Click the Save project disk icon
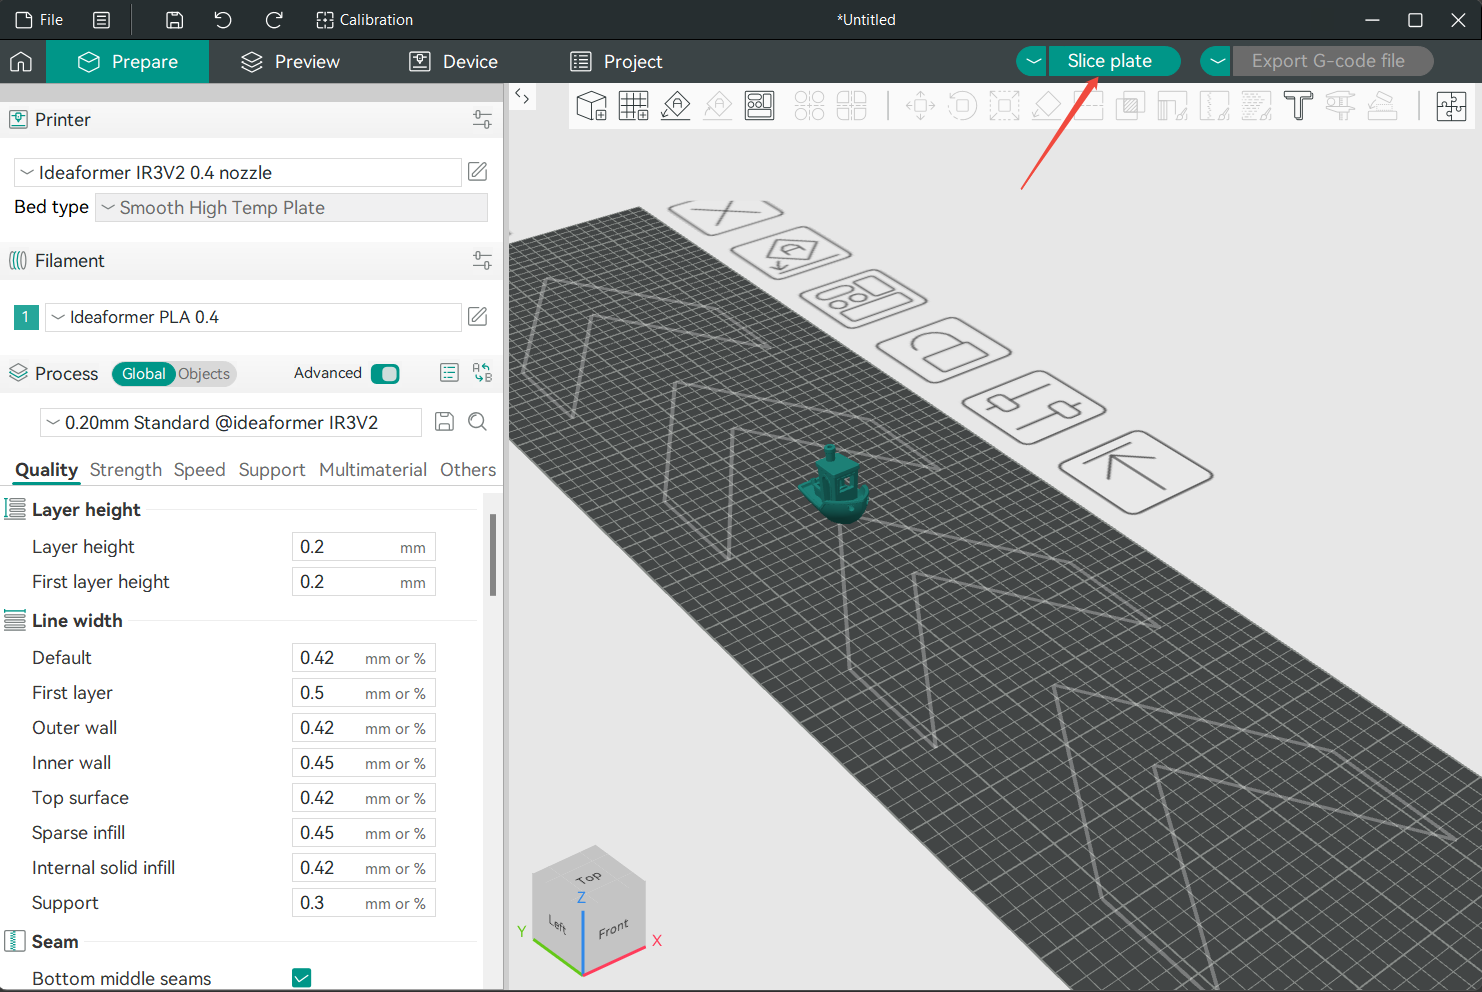The width and height of the screenshot is (1482, 992). (x=174, y=20)
